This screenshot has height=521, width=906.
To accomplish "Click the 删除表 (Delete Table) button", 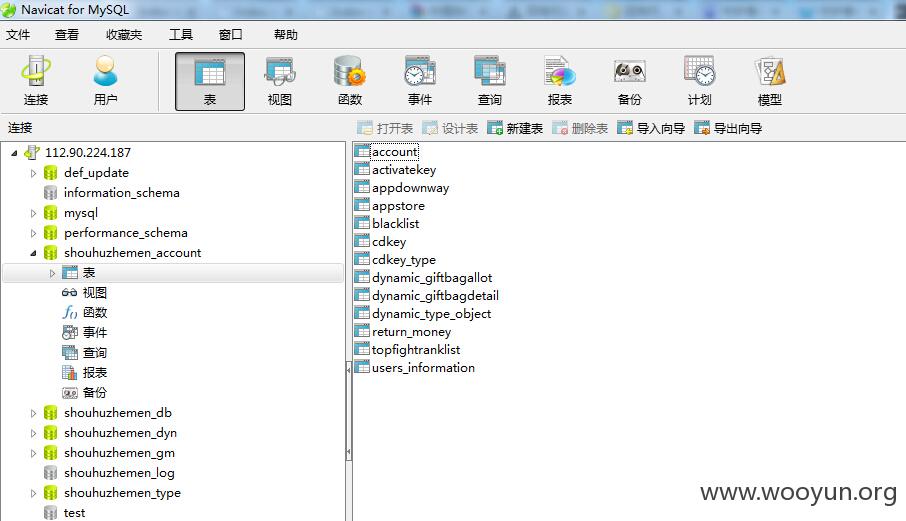I will click(x=580, y=128).
